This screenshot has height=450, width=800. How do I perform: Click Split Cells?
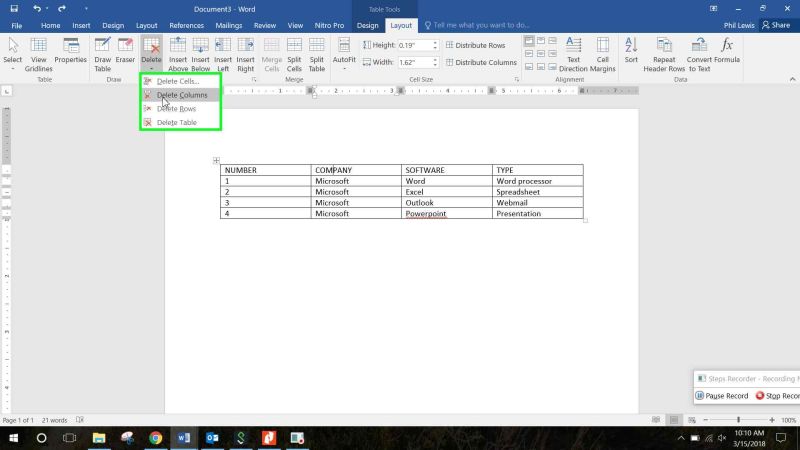tap(294, 54)
